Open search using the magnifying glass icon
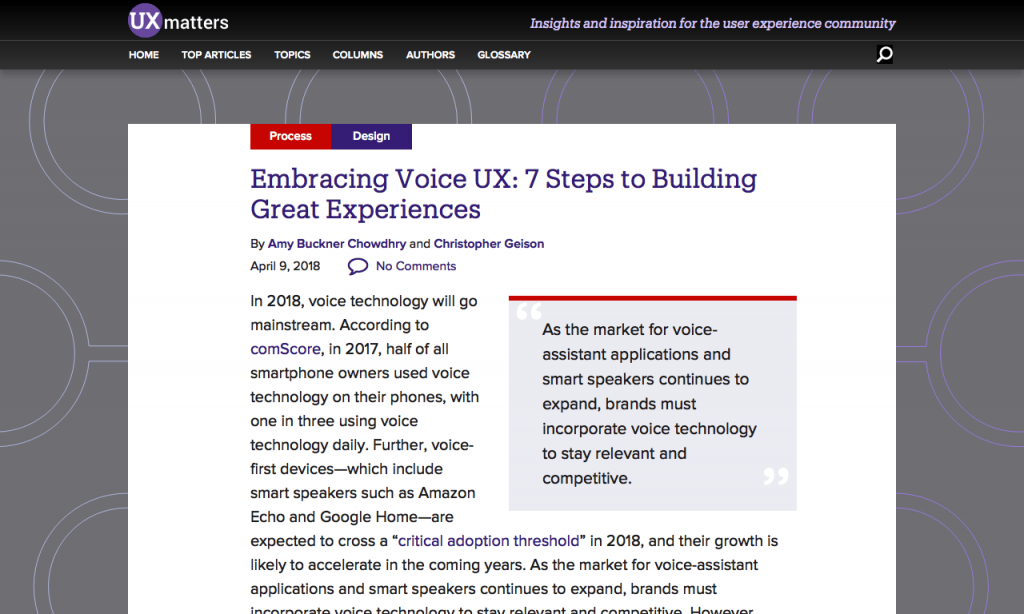Screen dimensions: 1024x614 [x=884, y=55]
